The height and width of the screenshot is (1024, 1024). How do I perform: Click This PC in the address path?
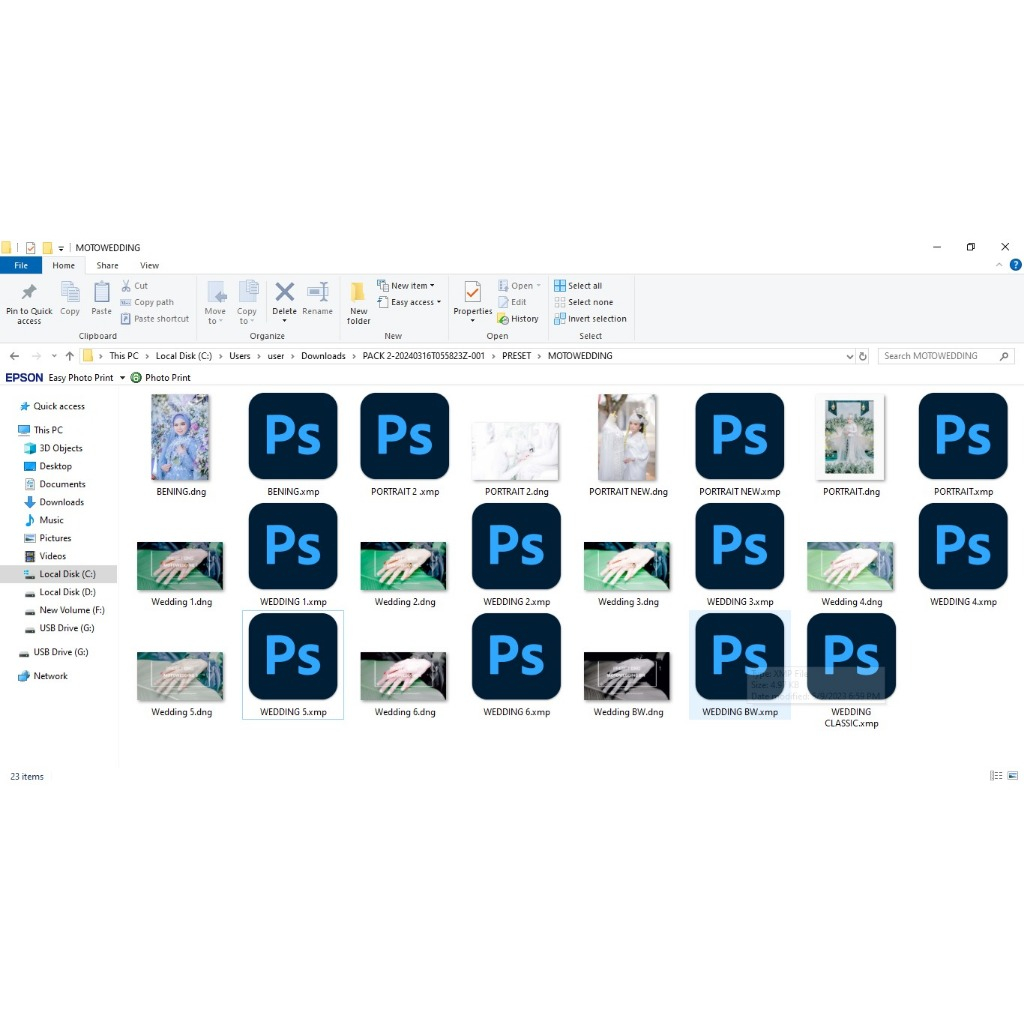124,356
